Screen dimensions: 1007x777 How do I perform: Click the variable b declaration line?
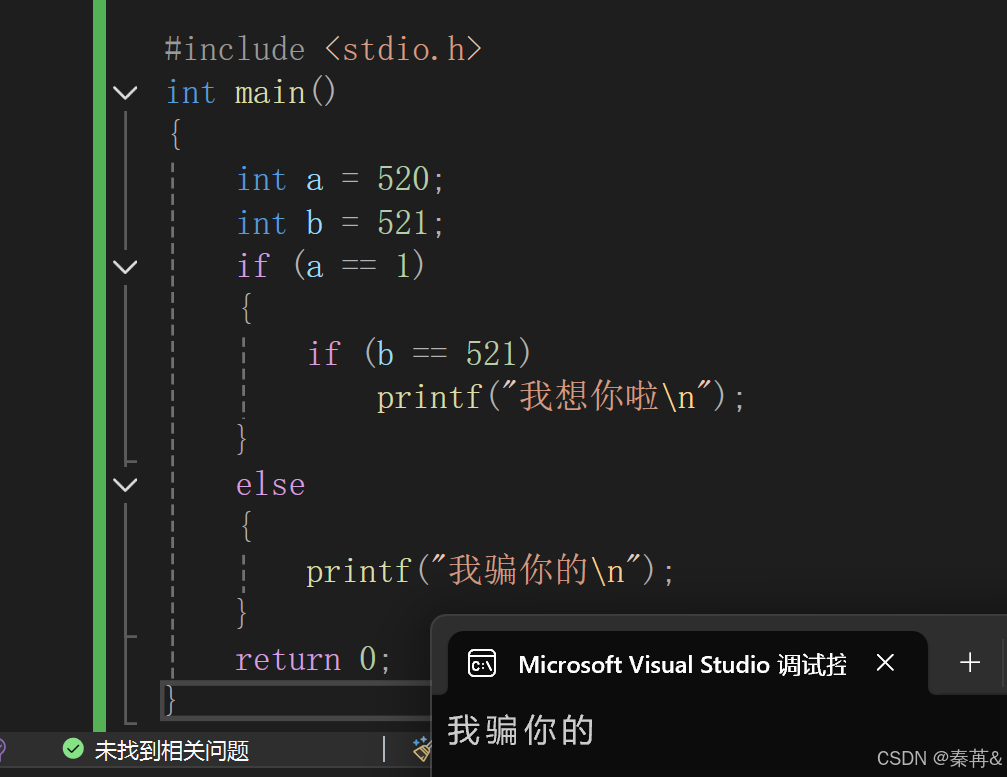[x=338, y=222]
